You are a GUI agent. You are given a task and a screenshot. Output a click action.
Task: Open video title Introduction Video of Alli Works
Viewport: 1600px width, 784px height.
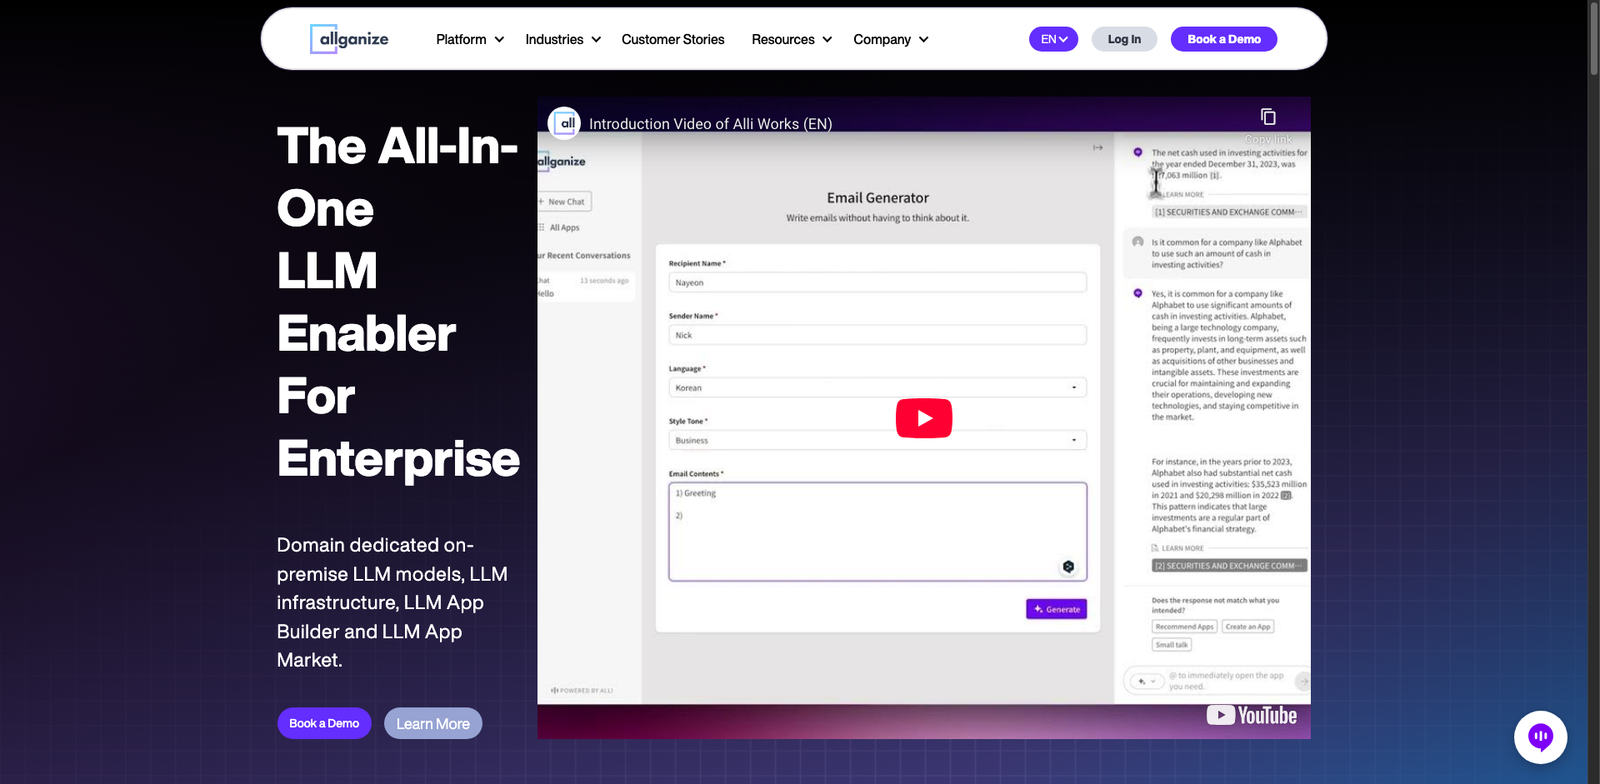click(x=710, y=124)
